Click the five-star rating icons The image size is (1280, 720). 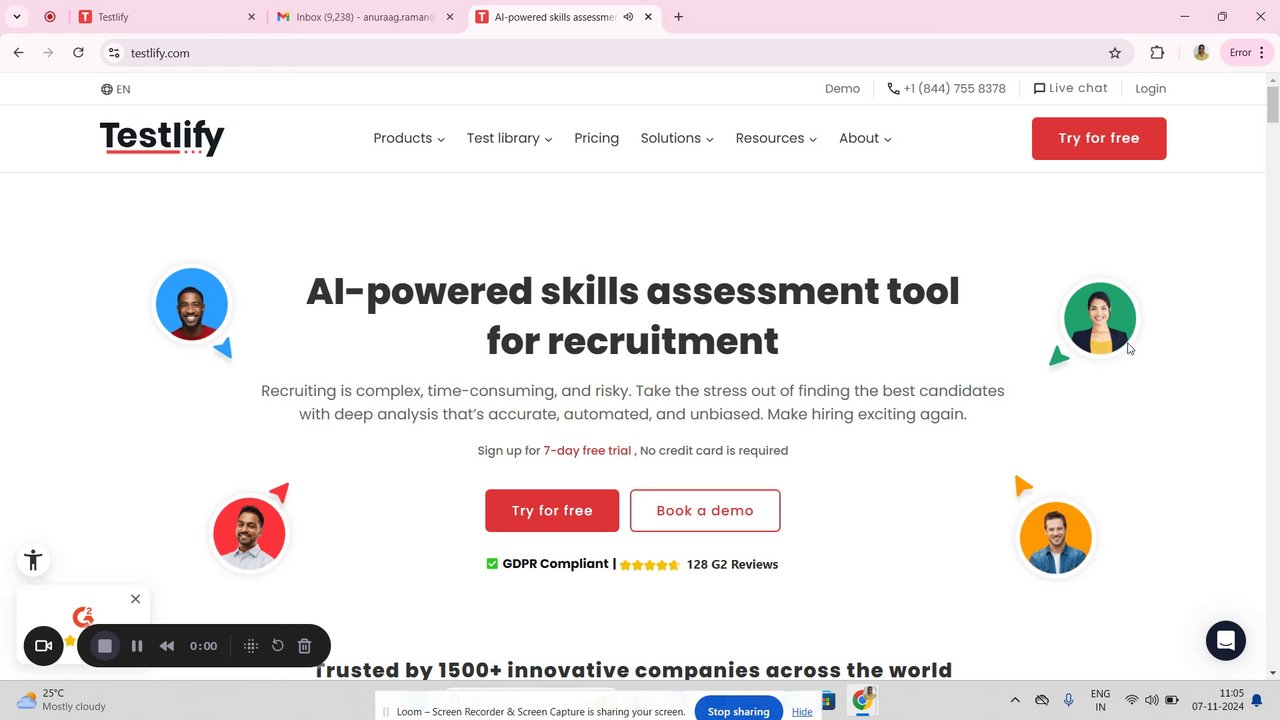coord(649,565)
